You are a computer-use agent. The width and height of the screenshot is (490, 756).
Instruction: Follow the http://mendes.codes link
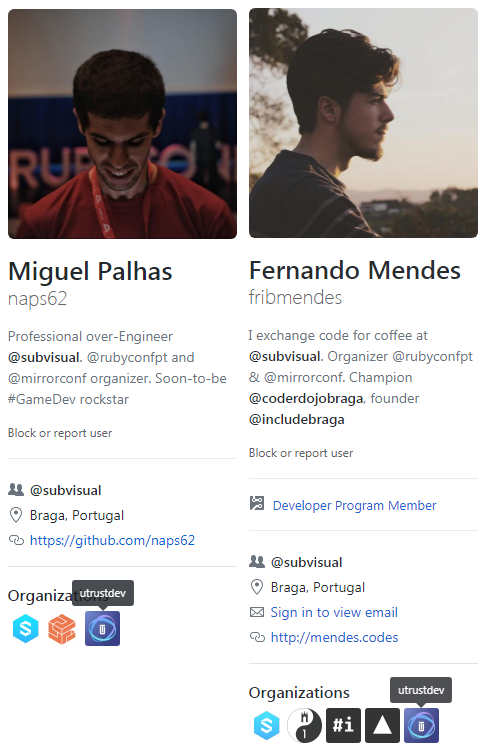point(334,637)
